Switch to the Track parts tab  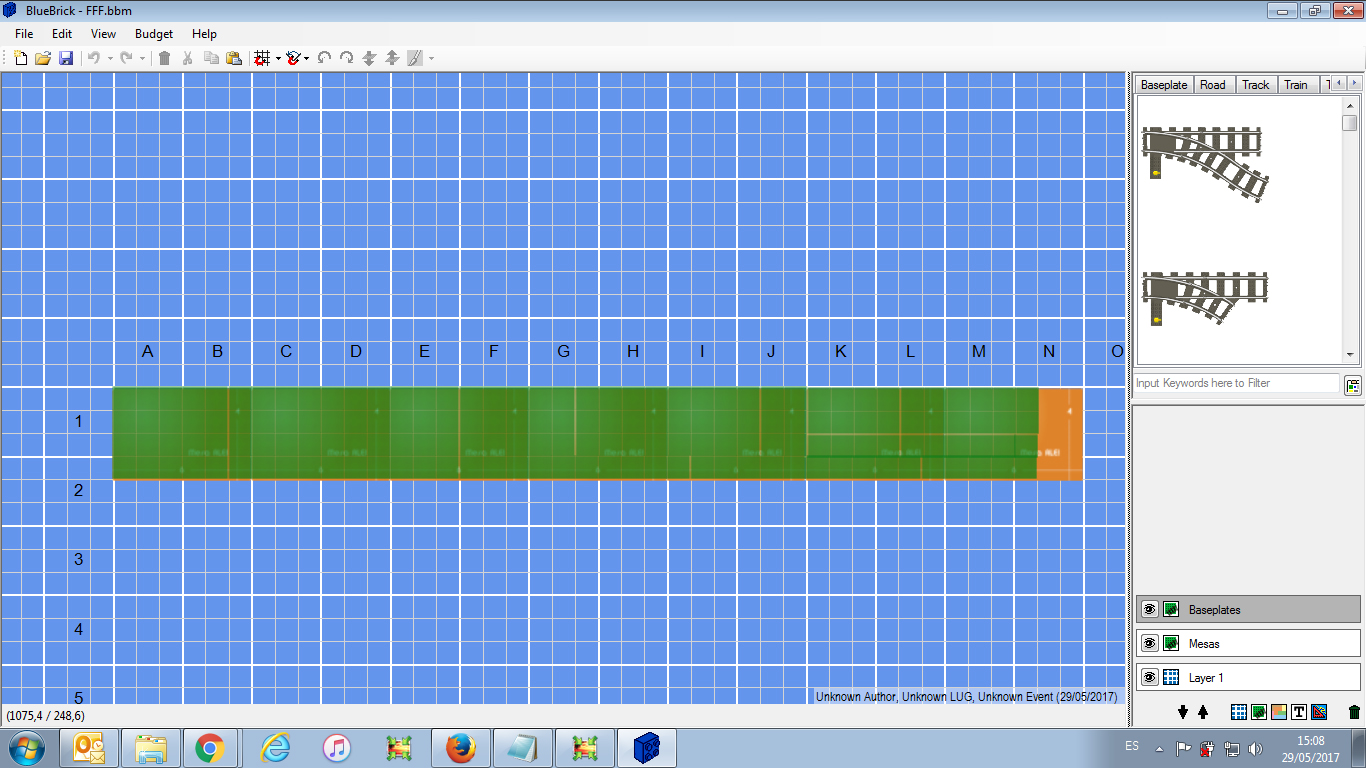click(x=1255, y=85)
